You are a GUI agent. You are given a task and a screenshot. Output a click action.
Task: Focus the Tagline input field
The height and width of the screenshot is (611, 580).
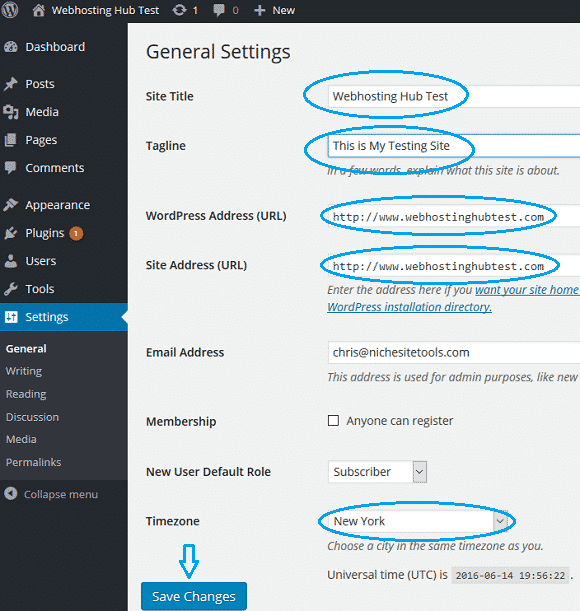pos(454,146)
